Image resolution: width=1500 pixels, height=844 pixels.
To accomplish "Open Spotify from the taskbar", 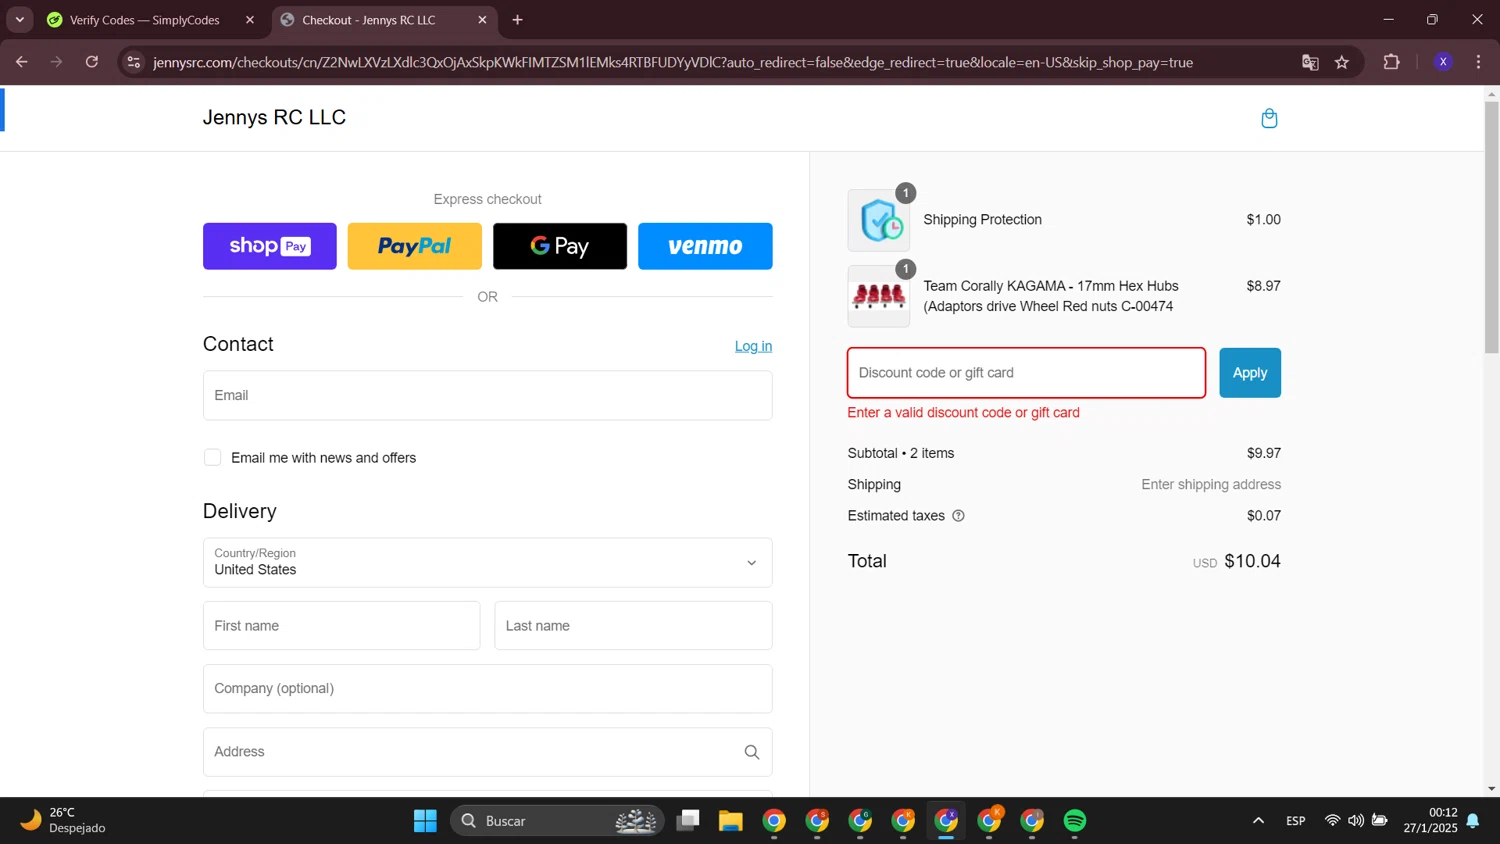I will point(1075,821).
